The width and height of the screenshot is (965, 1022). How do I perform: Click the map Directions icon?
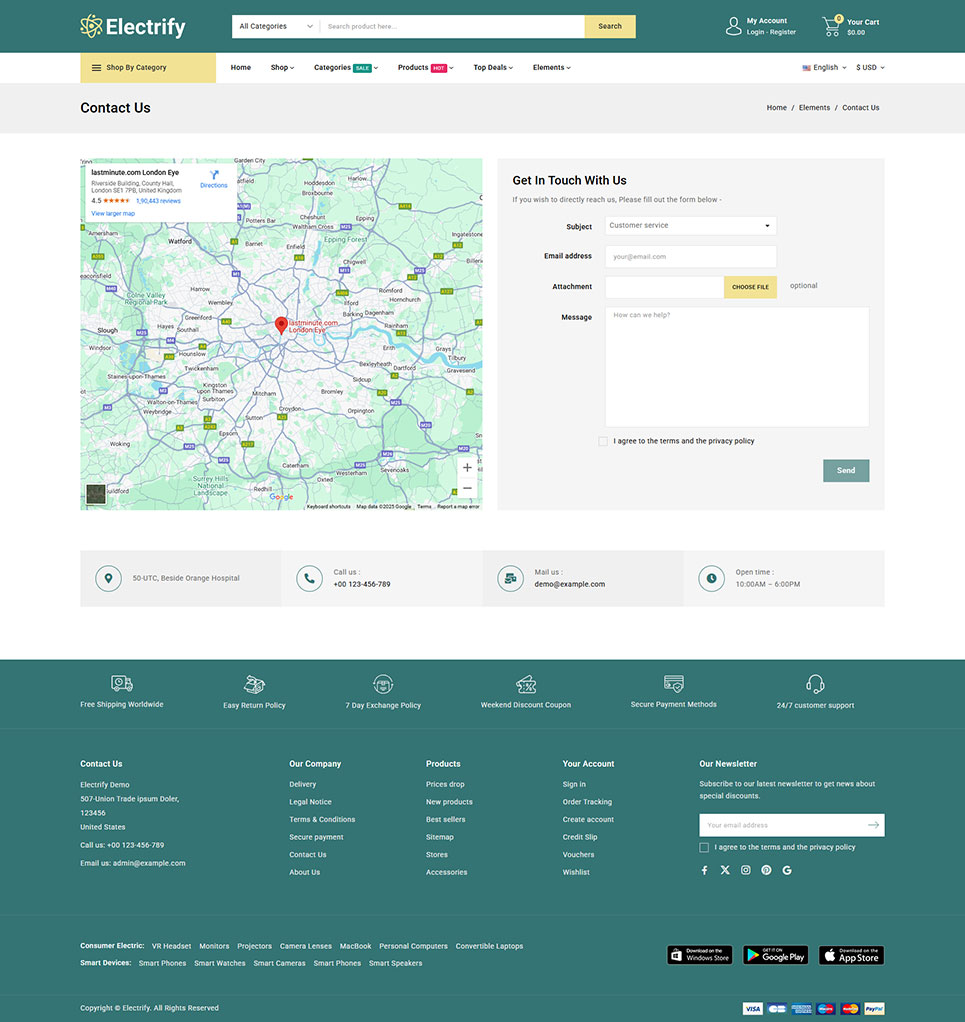[x=214, y=175]
